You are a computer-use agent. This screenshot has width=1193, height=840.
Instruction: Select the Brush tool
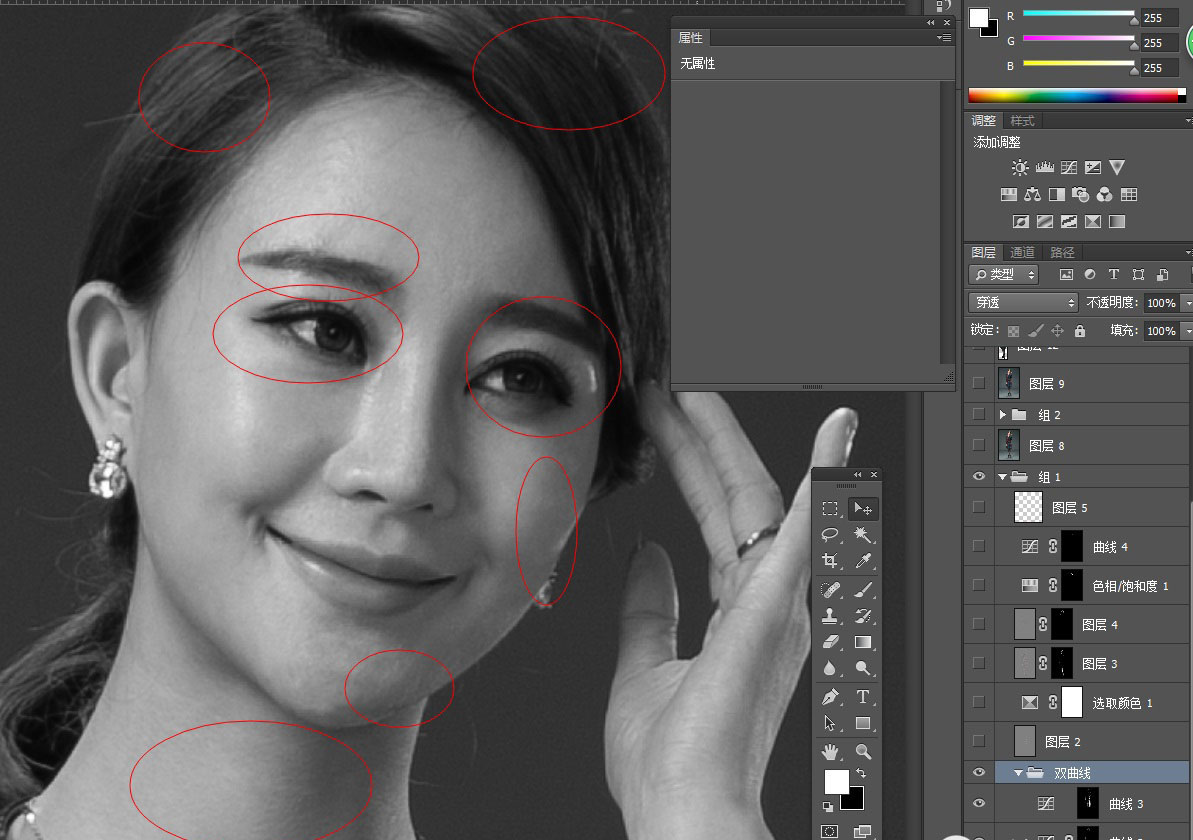coord(863,590)
